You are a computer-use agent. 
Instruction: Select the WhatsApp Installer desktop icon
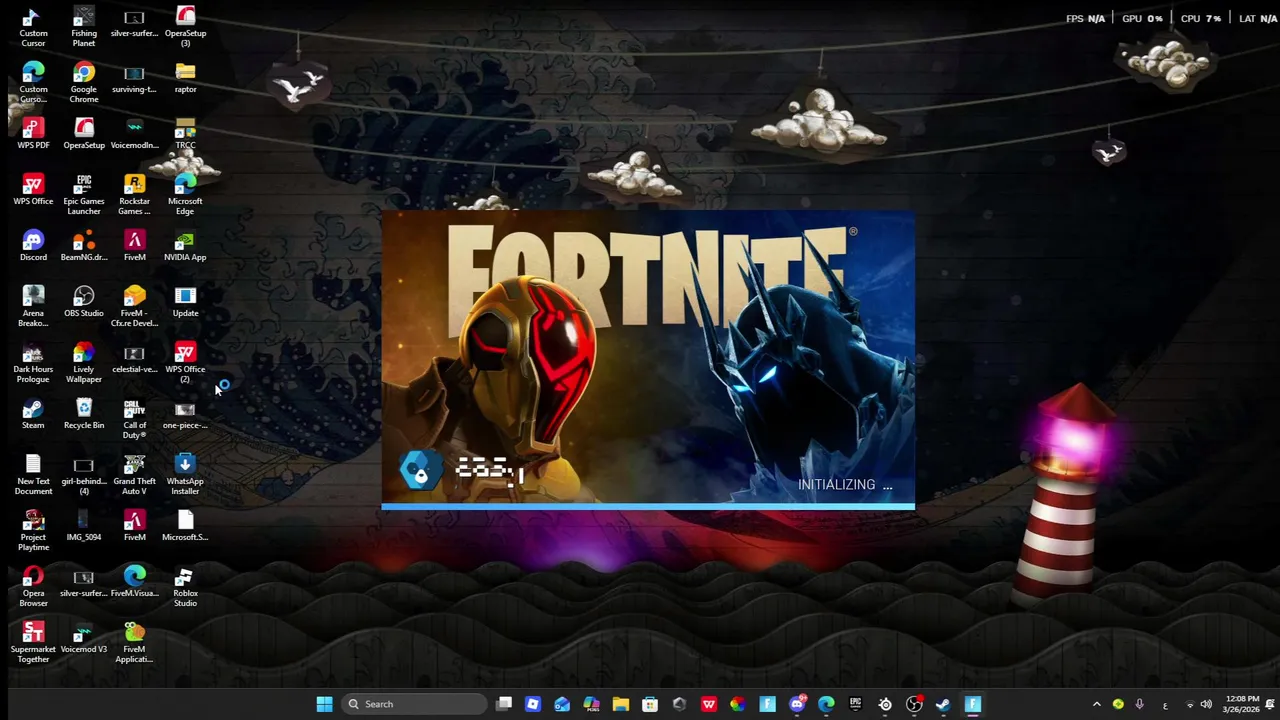pyautogui.click(x=185, y=475)
